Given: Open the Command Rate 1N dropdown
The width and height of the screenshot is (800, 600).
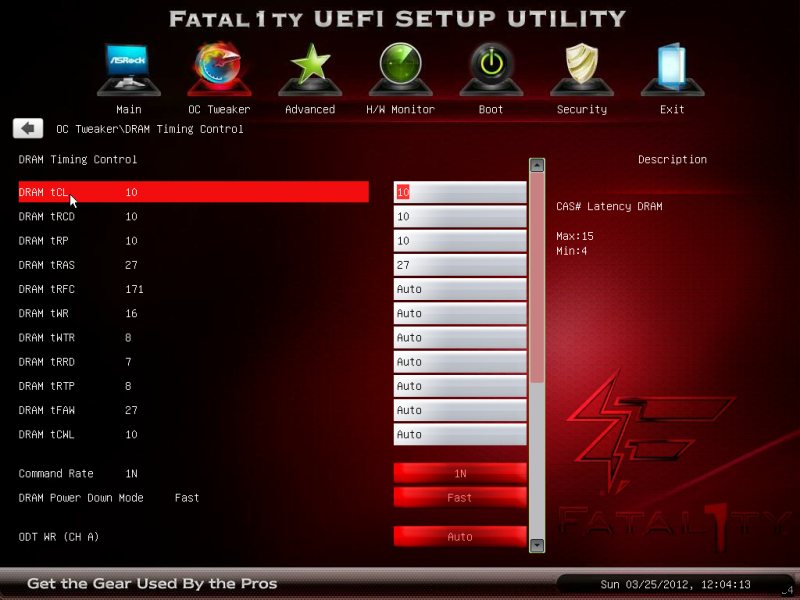Looking at the screenshot, I should tap(460, 473).
